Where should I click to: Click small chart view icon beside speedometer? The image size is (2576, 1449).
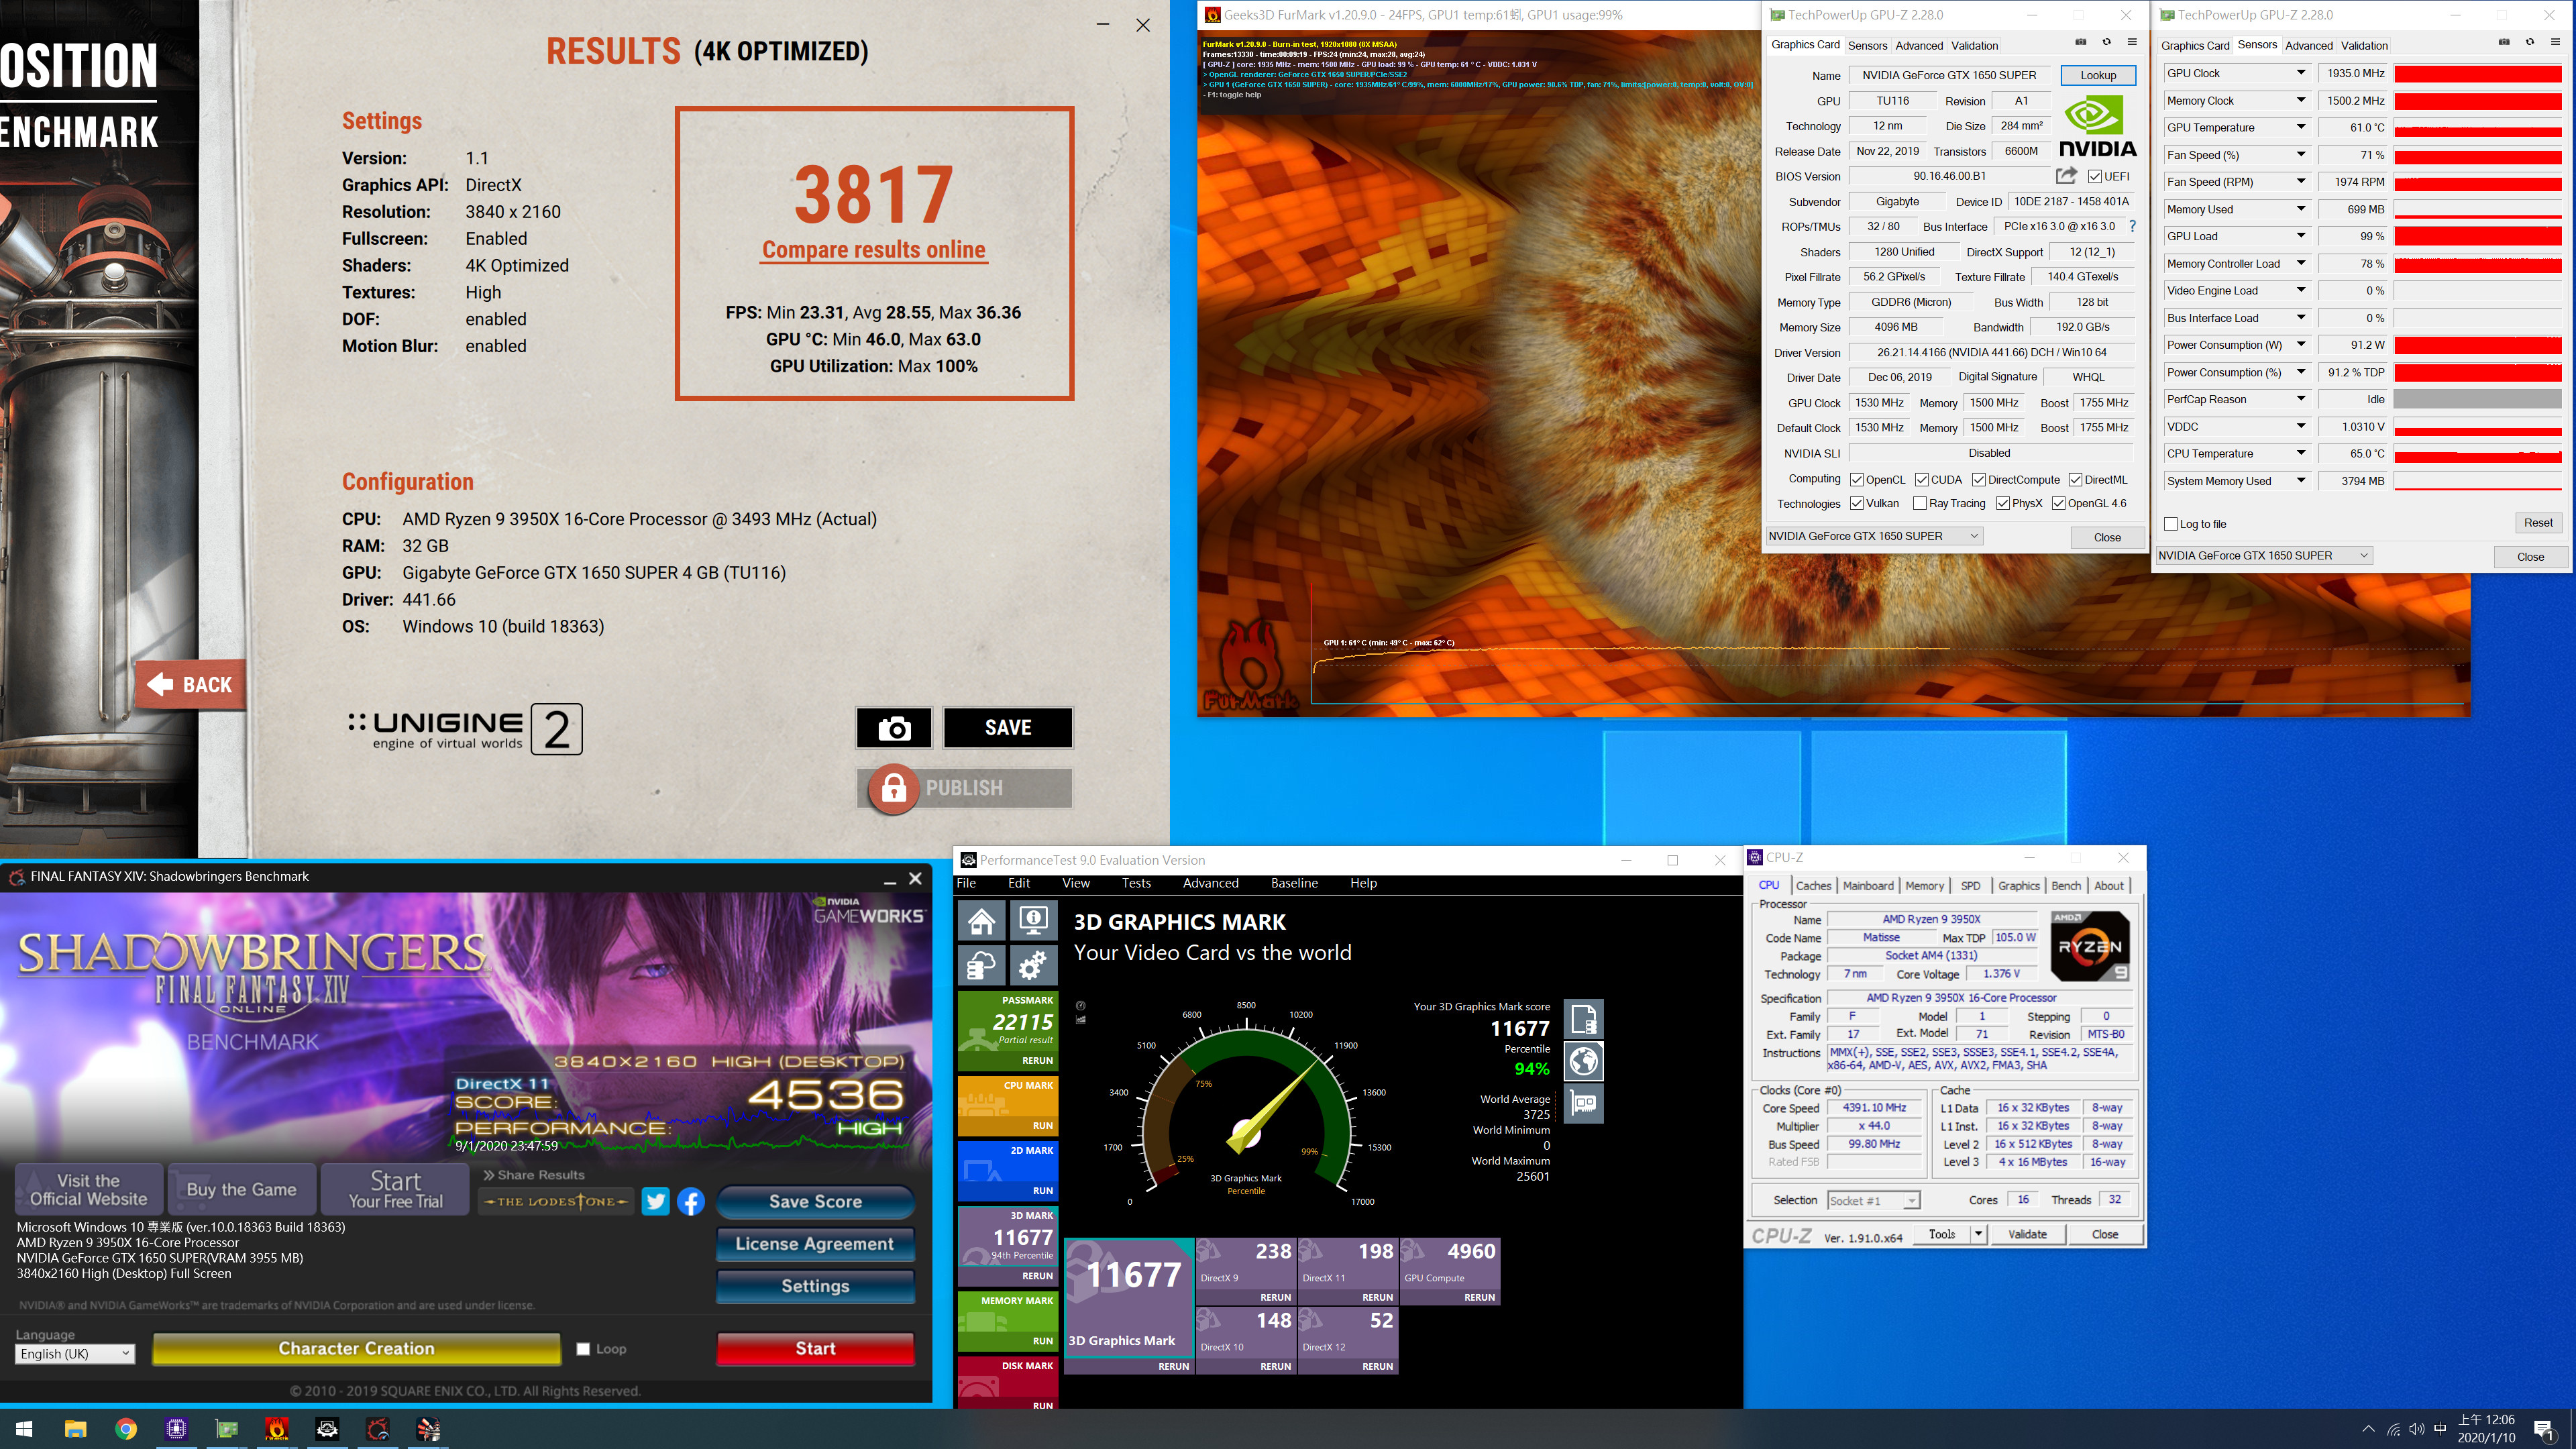[1080, 1020]
